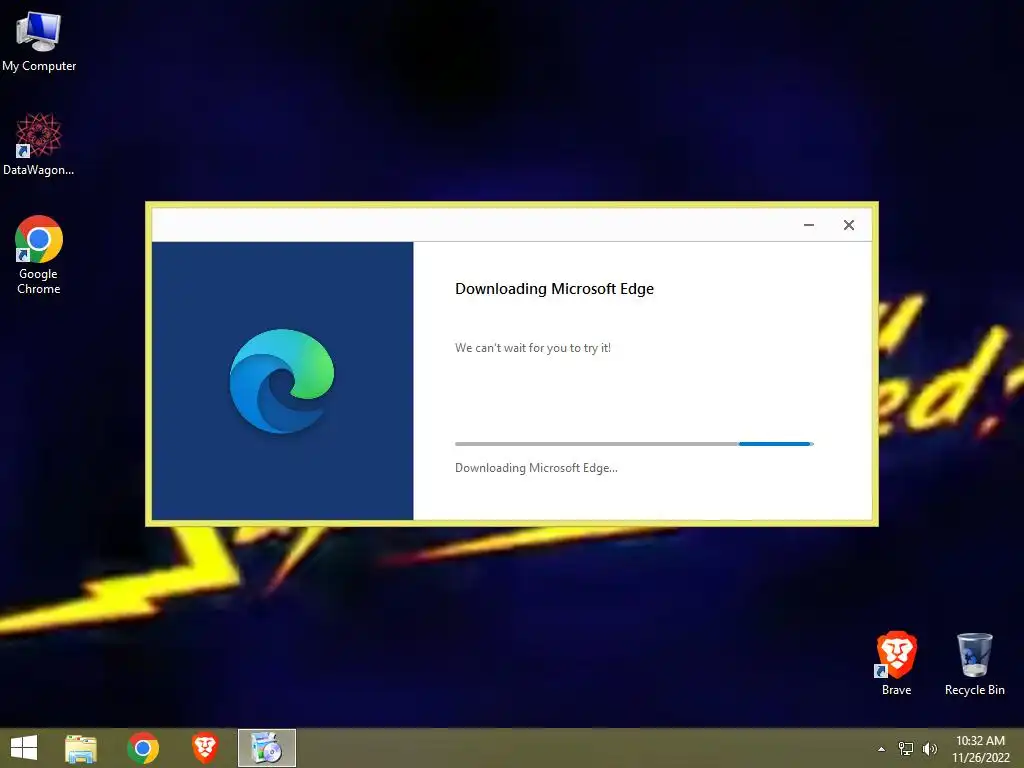1024x768 pixels.
Task: Minimize the Edge installer window
Action: click(x=808, y=225)
